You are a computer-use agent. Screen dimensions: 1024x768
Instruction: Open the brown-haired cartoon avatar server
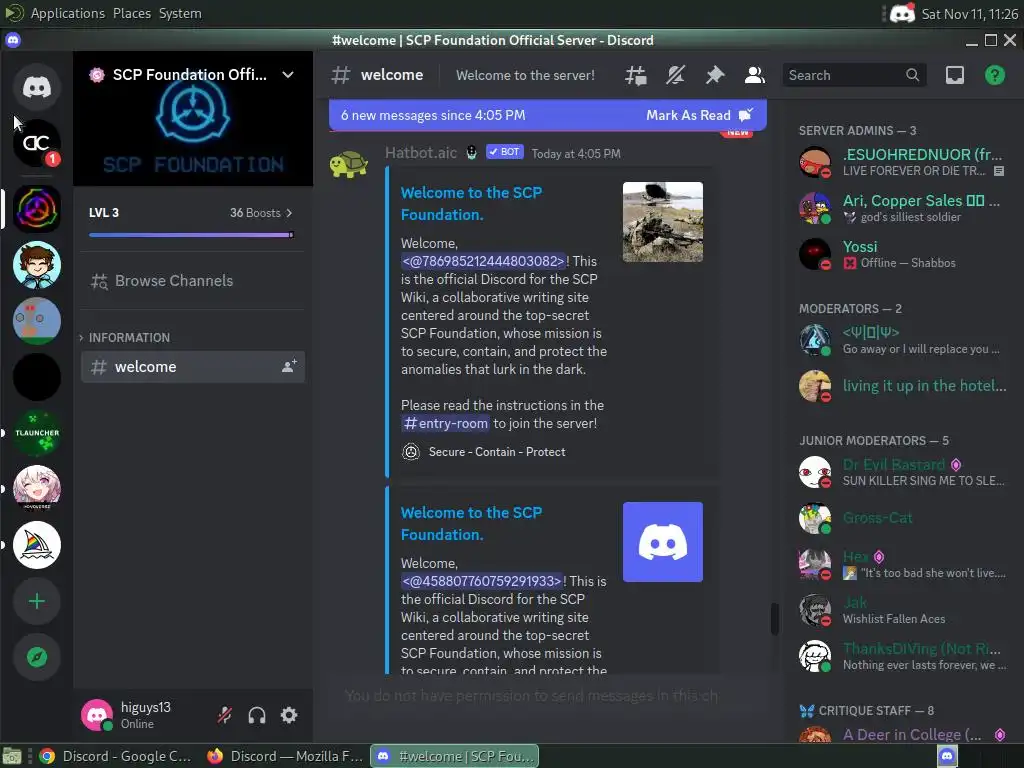(x=37, y=265)
